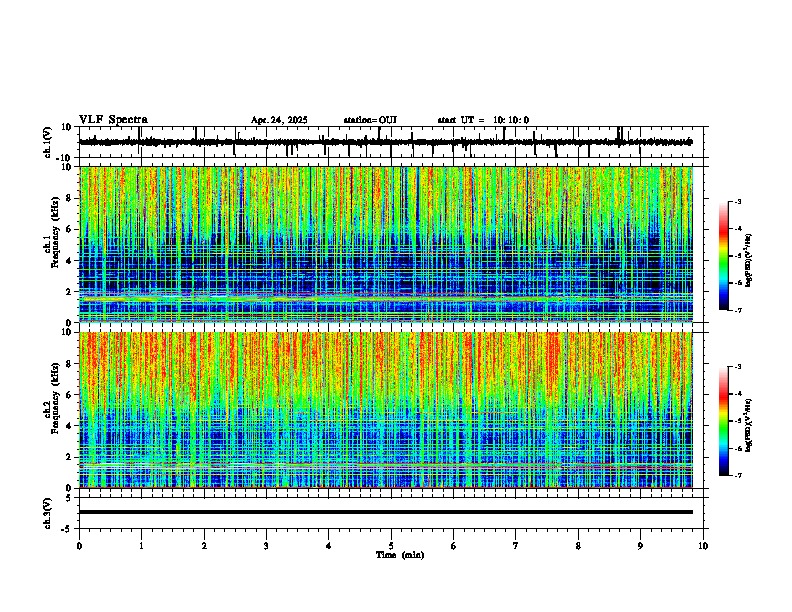Image resolution: width=792 pixels, height=612 pixels.
Task: Click time axis tick label "0"
Action: point(79,546)
